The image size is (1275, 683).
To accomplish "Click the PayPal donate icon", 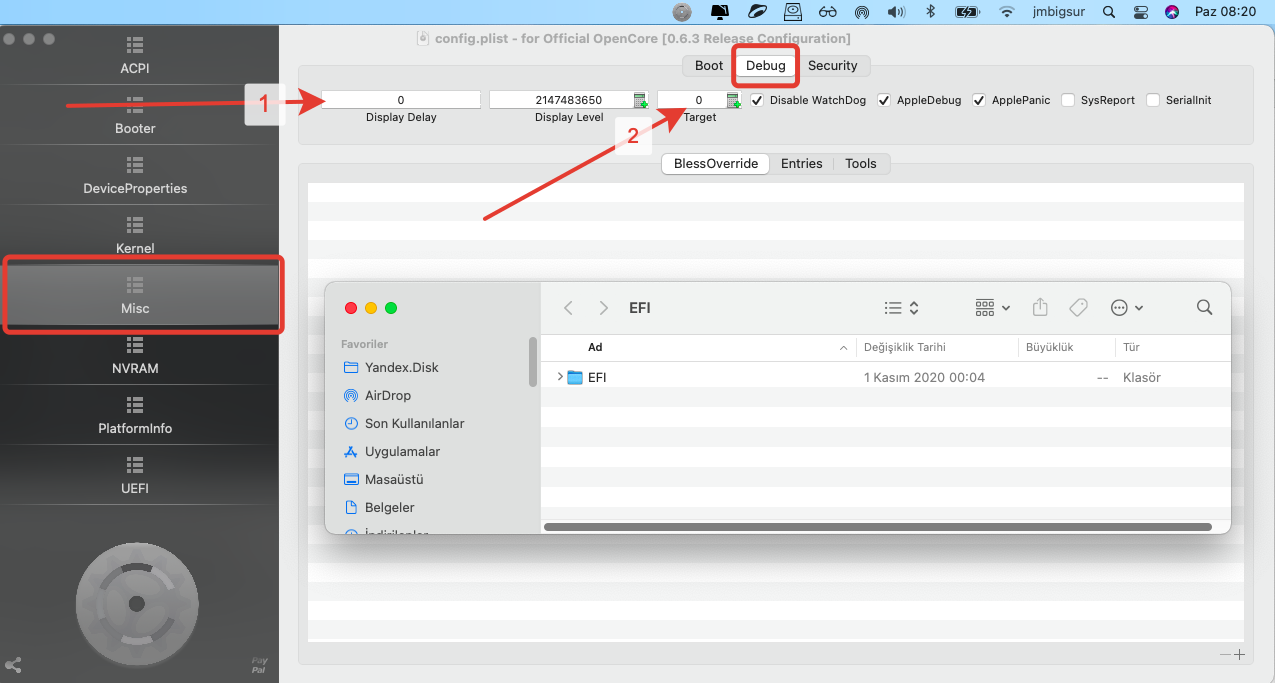I will (259, 665).
